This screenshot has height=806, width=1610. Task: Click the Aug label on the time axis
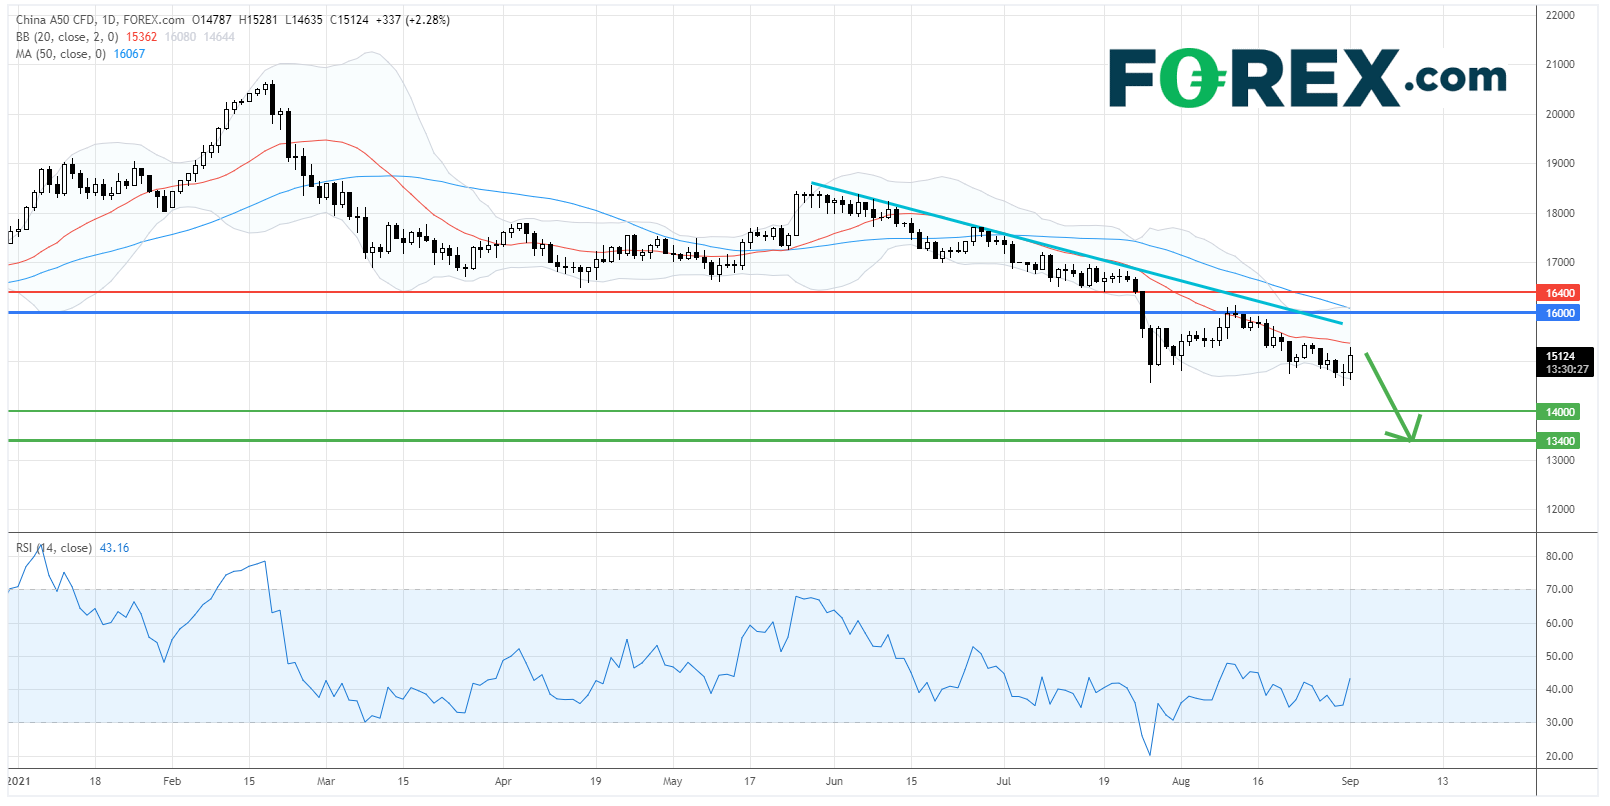(x=1181, y=781)
